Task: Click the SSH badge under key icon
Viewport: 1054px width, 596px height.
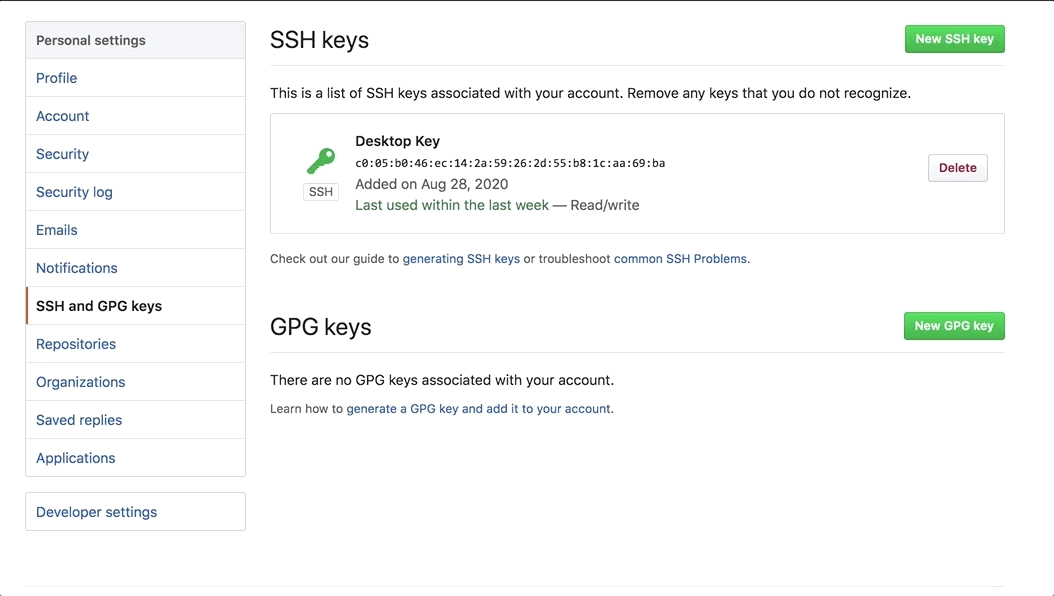Action: click(x=321, y=192)
